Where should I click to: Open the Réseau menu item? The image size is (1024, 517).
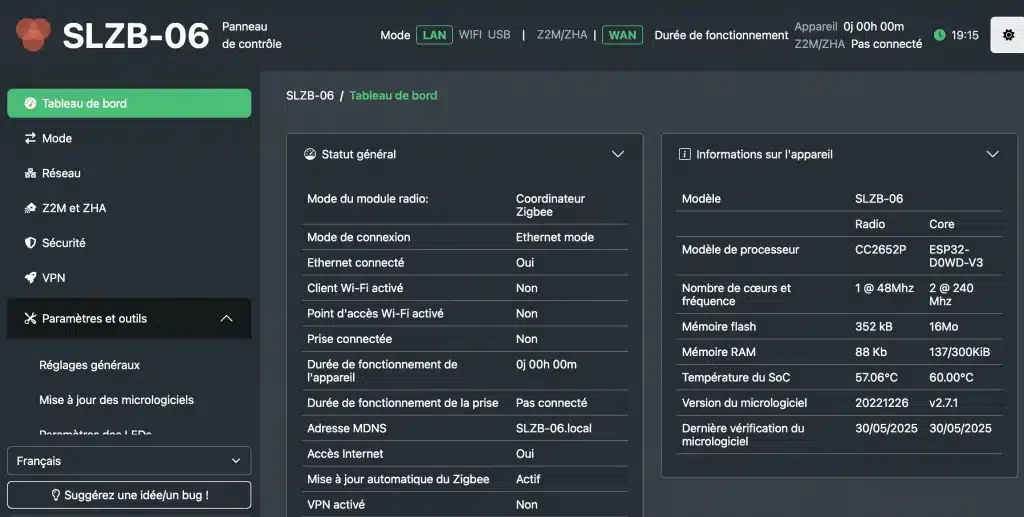(61, 173)
